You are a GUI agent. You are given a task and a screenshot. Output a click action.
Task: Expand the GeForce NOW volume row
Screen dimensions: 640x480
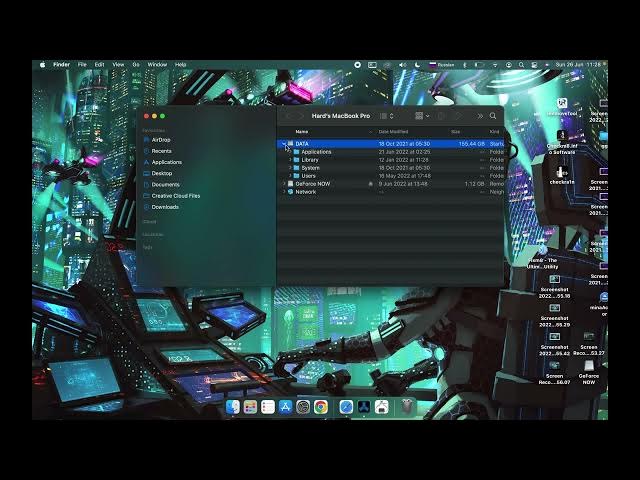point(284,184)
